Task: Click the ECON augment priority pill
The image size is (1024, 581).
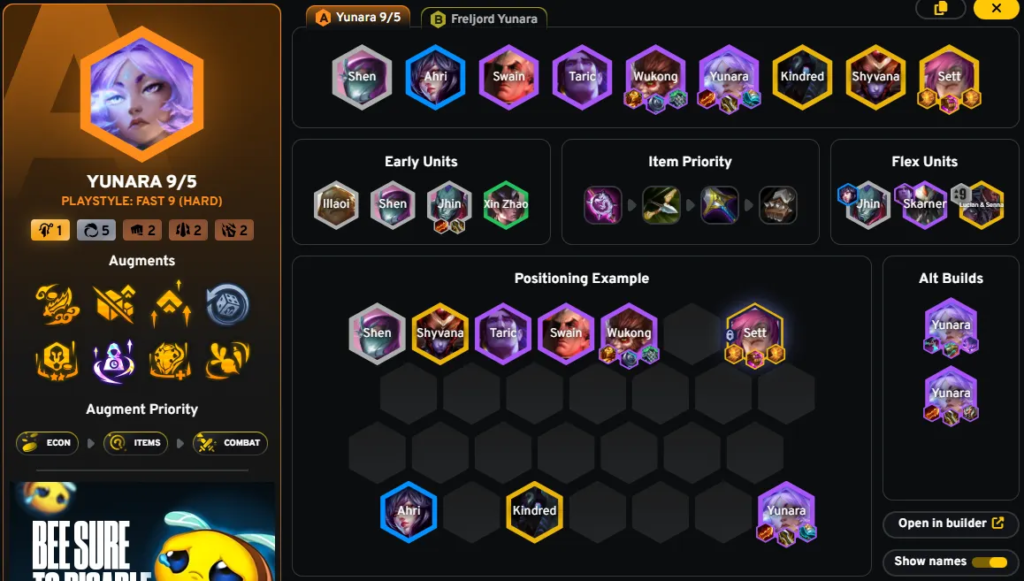Action: click(48, 443)
